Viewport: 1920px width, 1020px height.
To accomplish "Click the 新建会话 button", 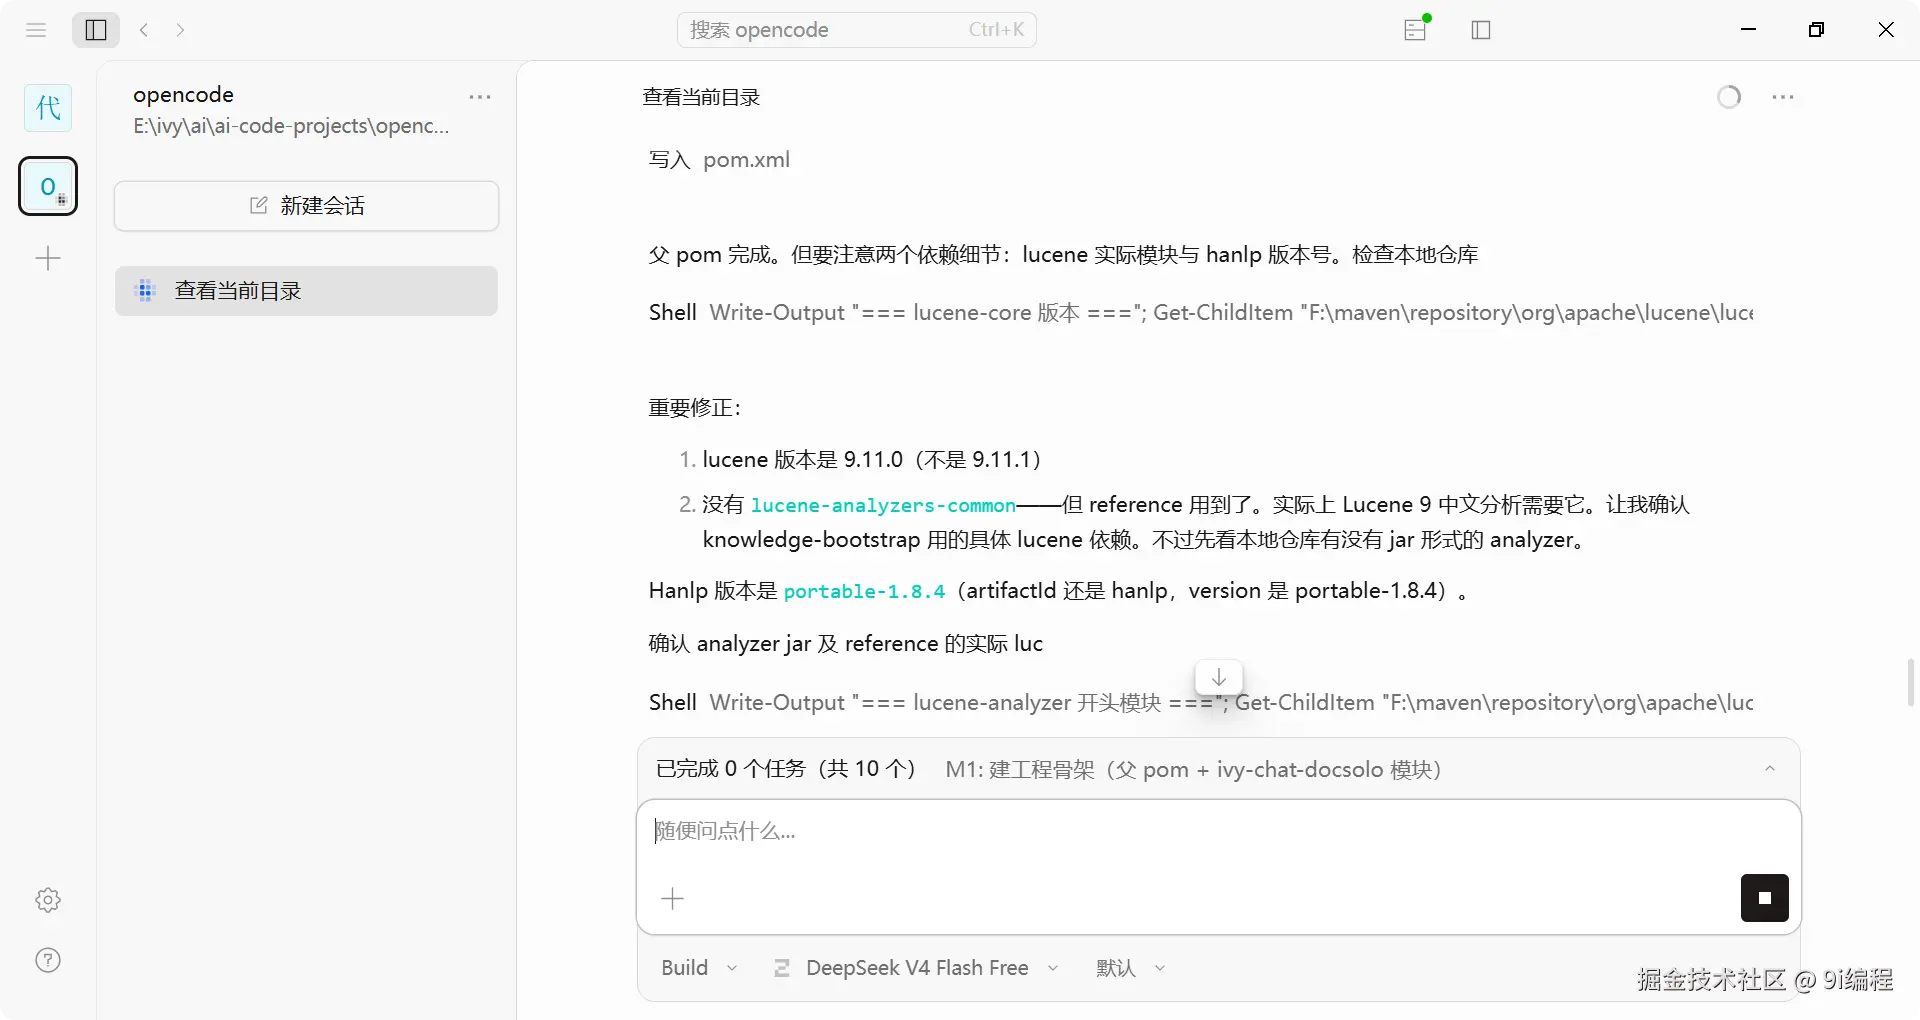I will [x=306, y=206].
